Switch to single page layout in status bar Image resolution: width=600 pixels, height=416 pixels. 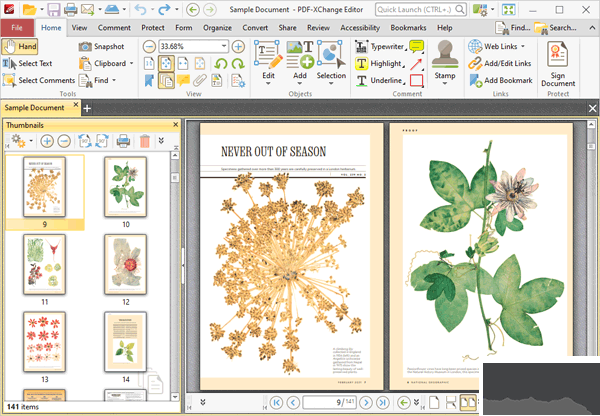point(436,402)
